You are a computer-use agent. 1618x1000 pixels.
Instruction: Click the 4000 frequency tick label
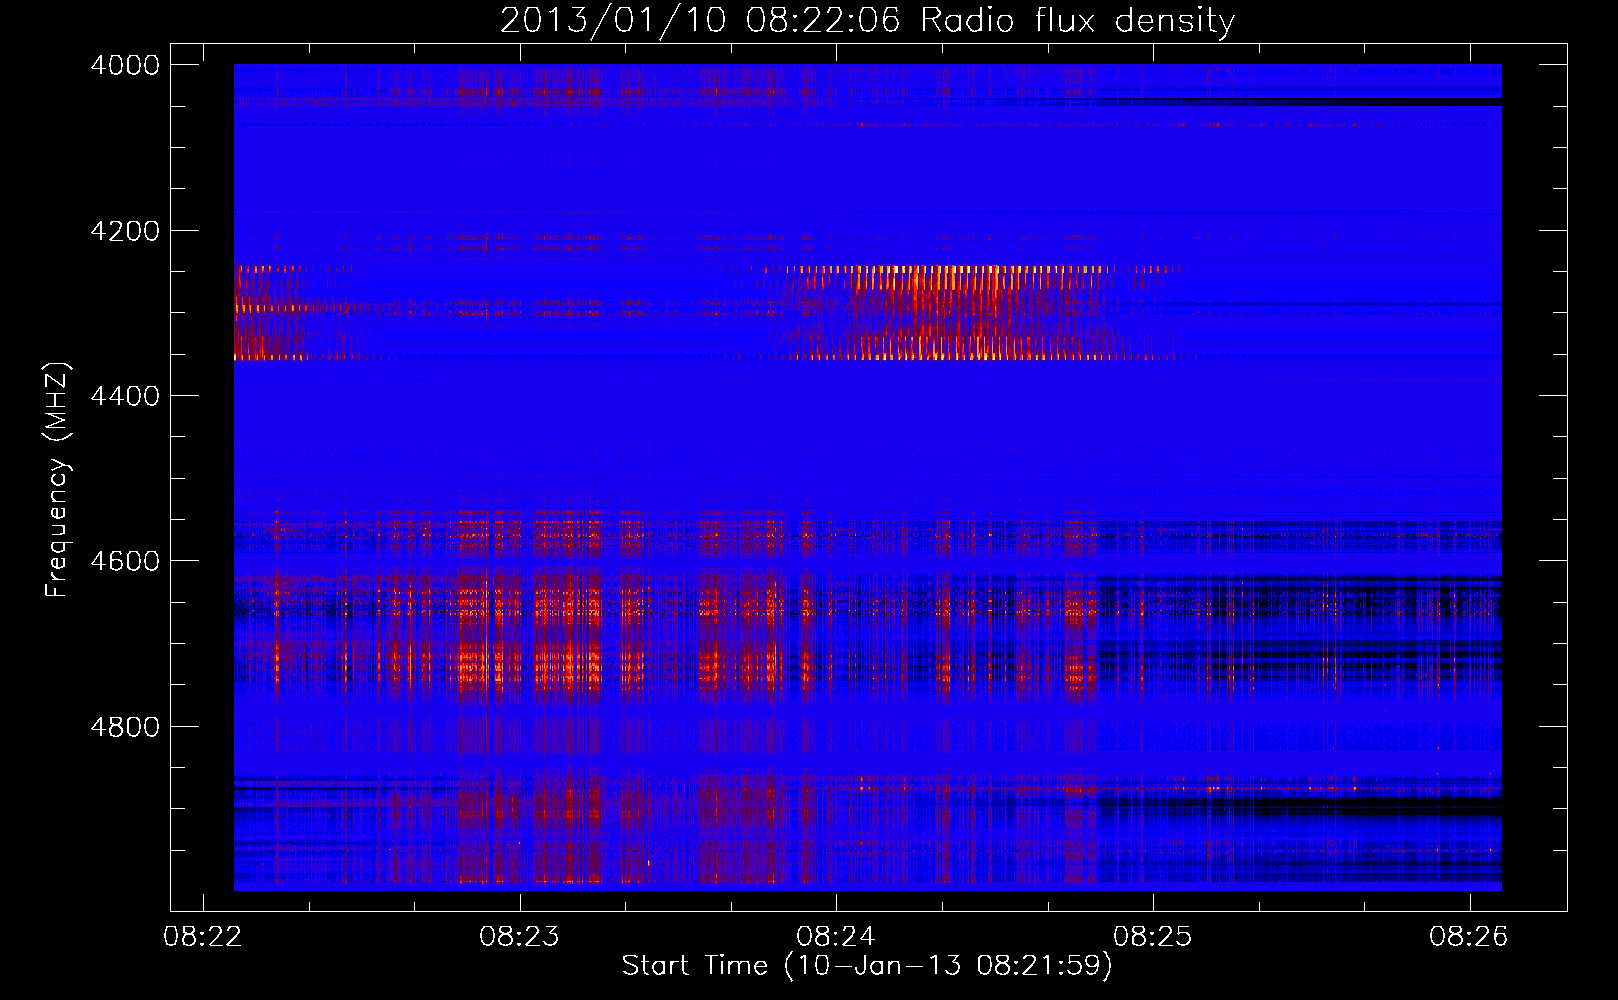[x=125, y=65]
